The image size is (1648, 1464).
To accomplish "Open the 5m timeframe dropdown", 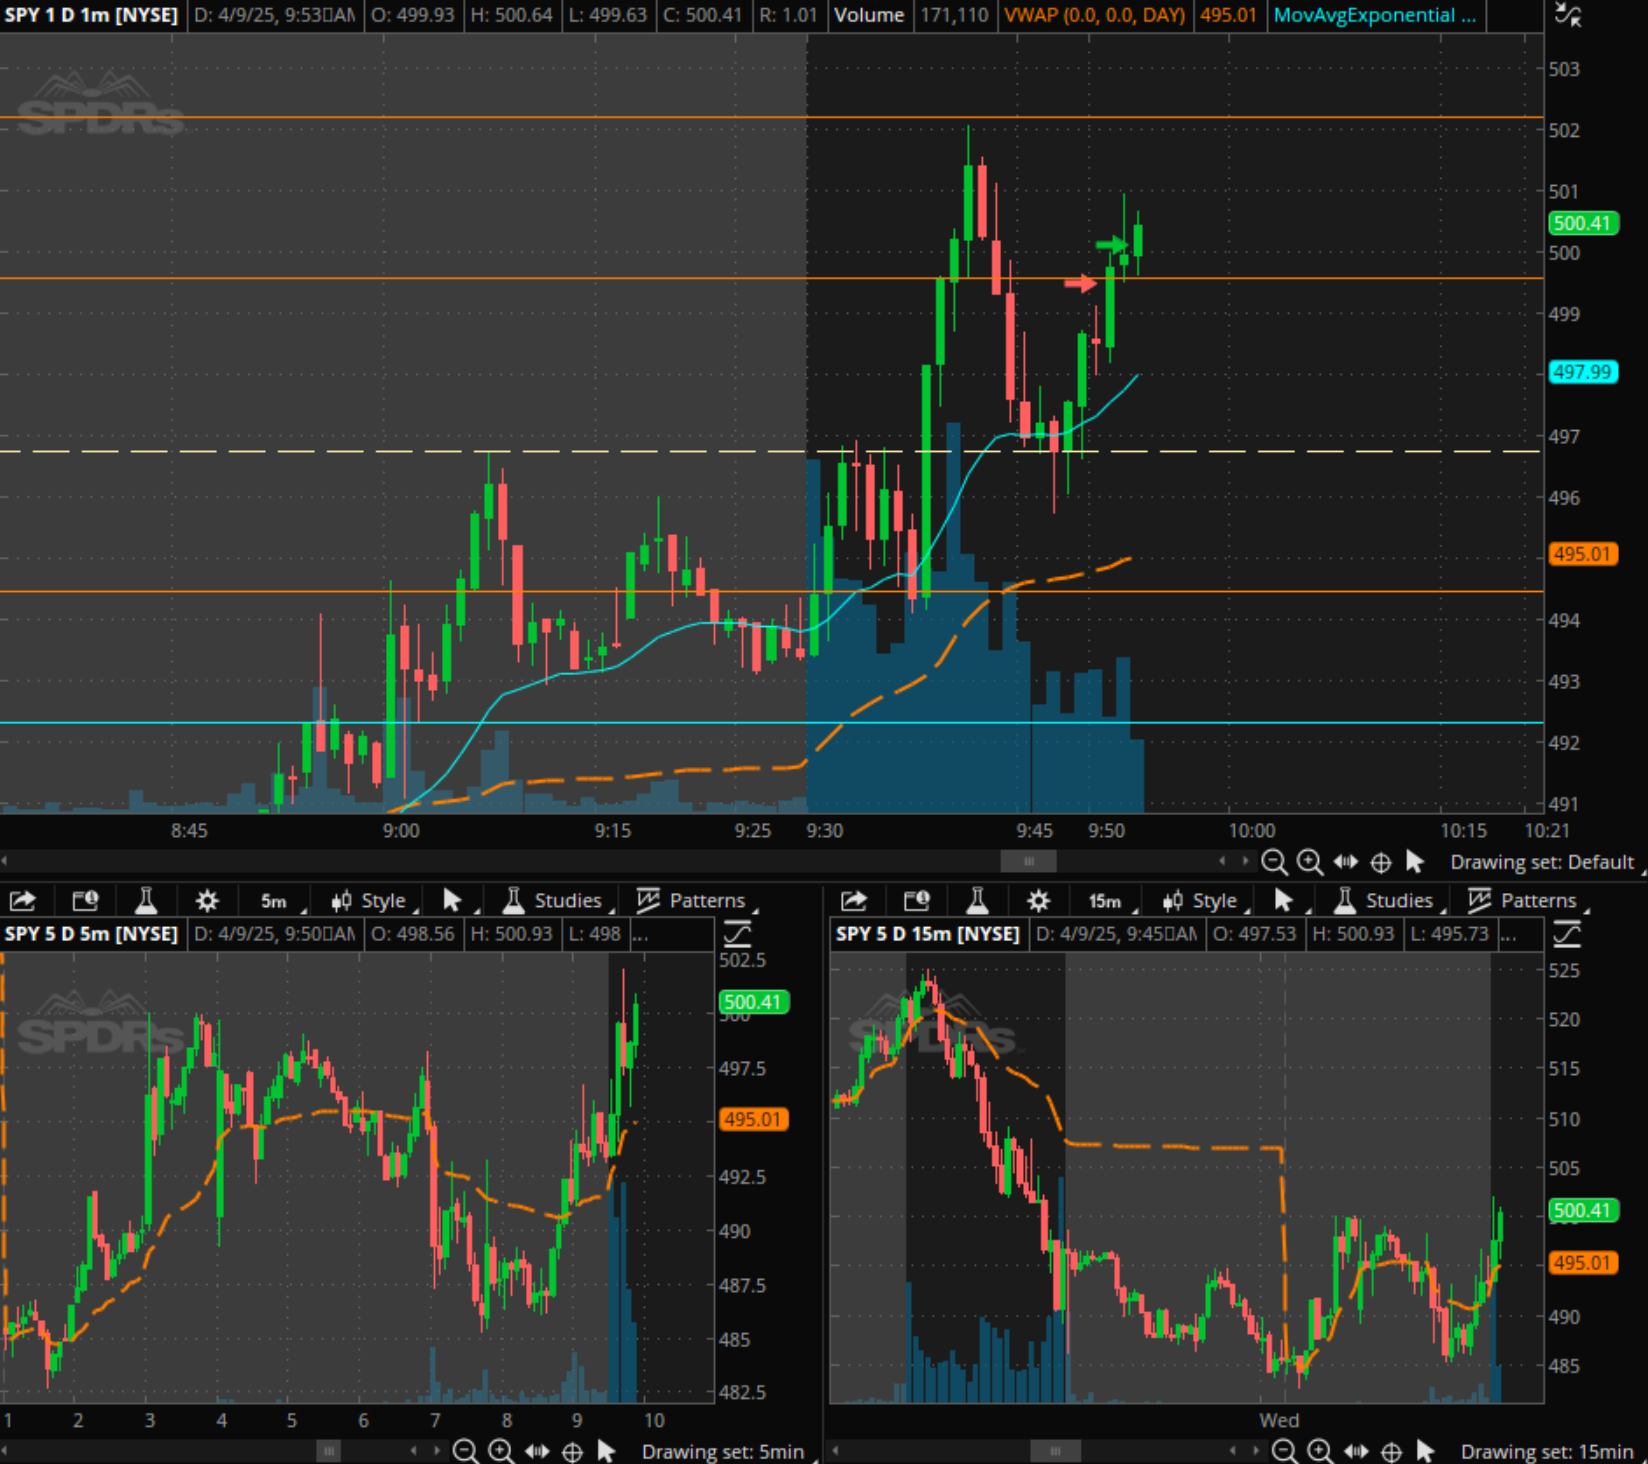I will tap(275, 901).
